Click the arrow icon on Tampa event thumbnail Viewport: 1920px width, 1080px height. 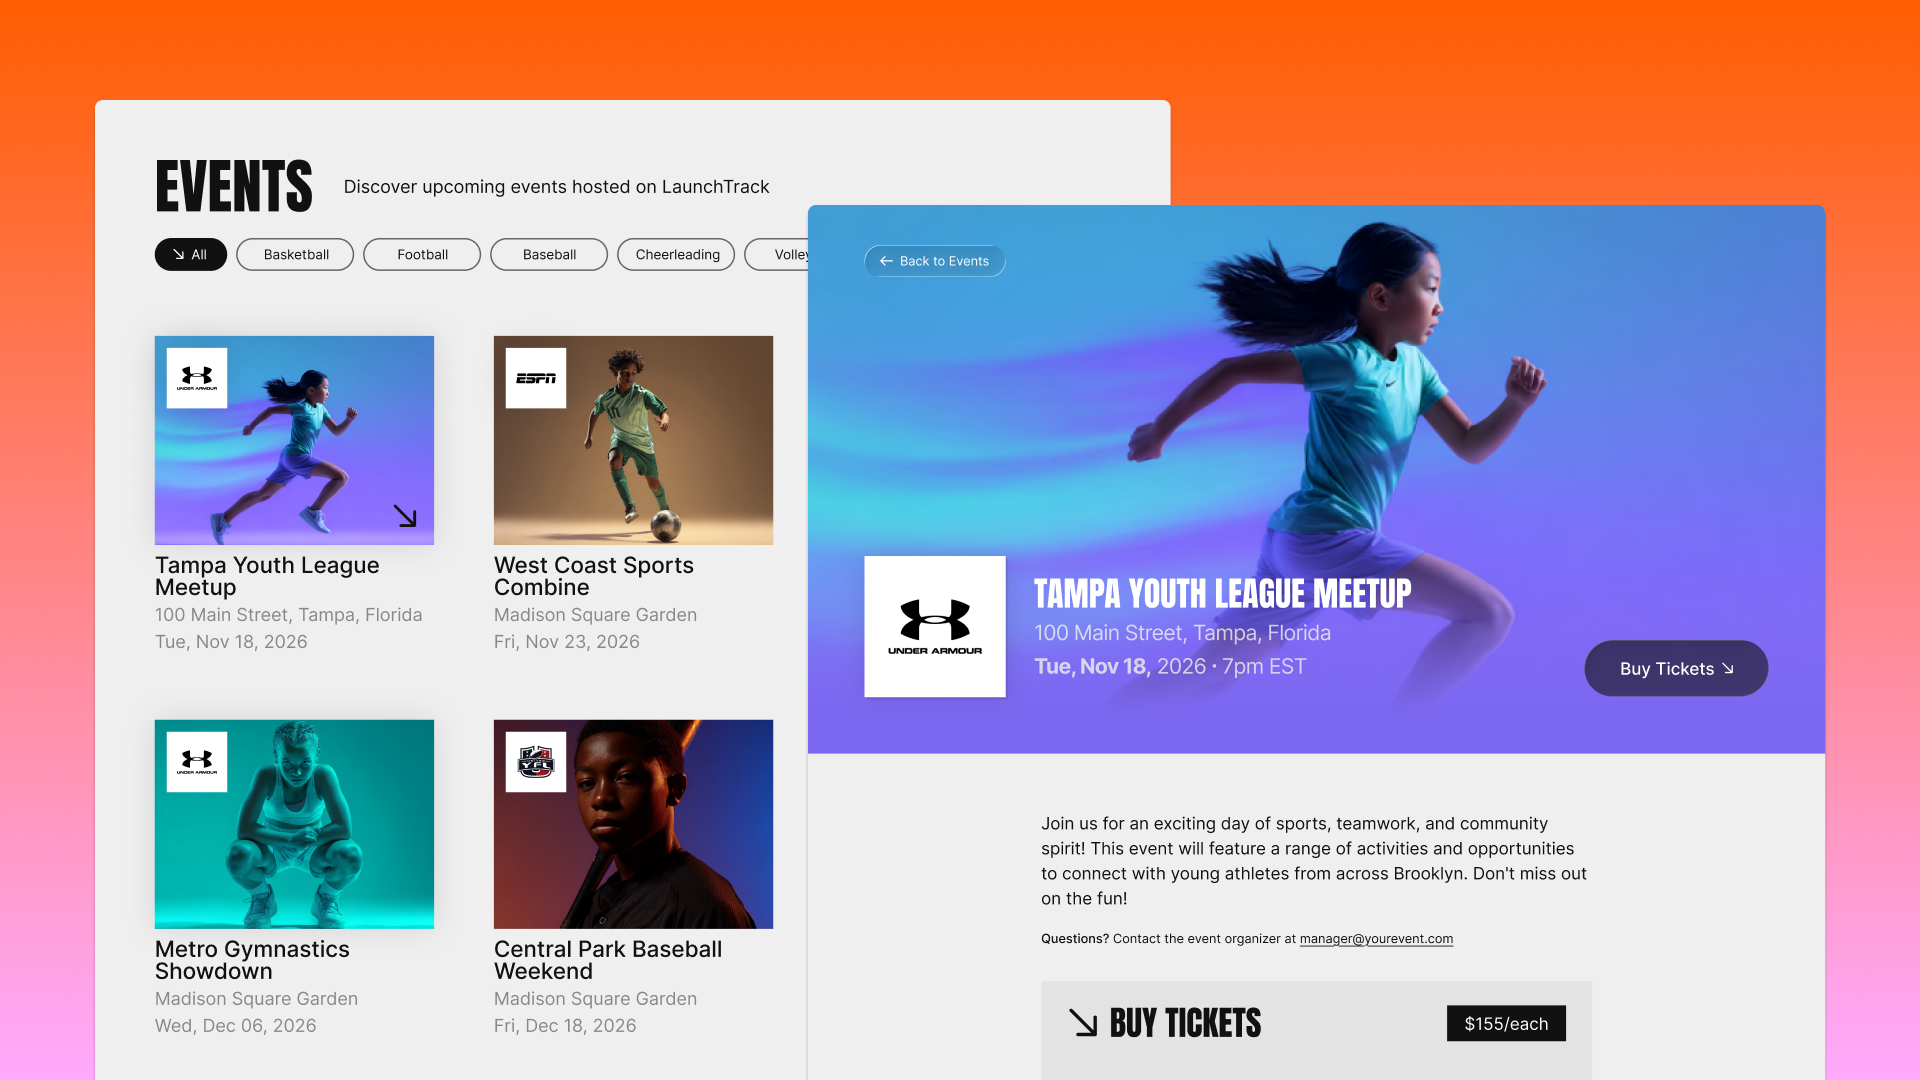point(405,516)
